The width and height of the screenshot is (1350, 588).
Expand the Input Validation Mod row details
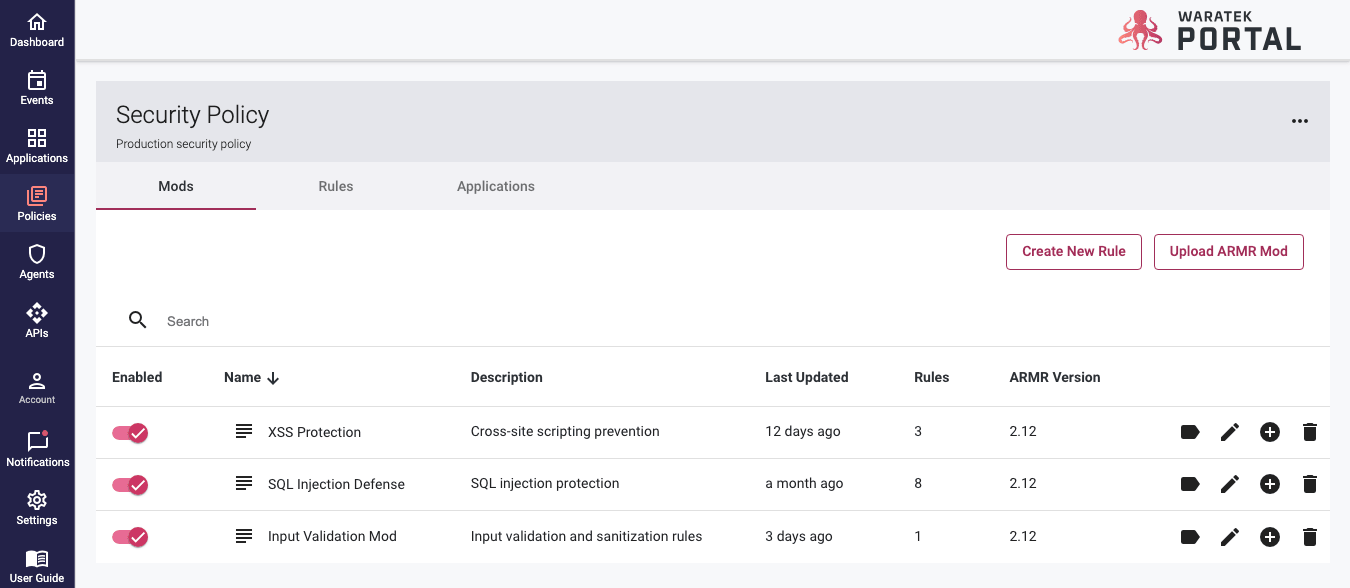[x=244, y=536]
